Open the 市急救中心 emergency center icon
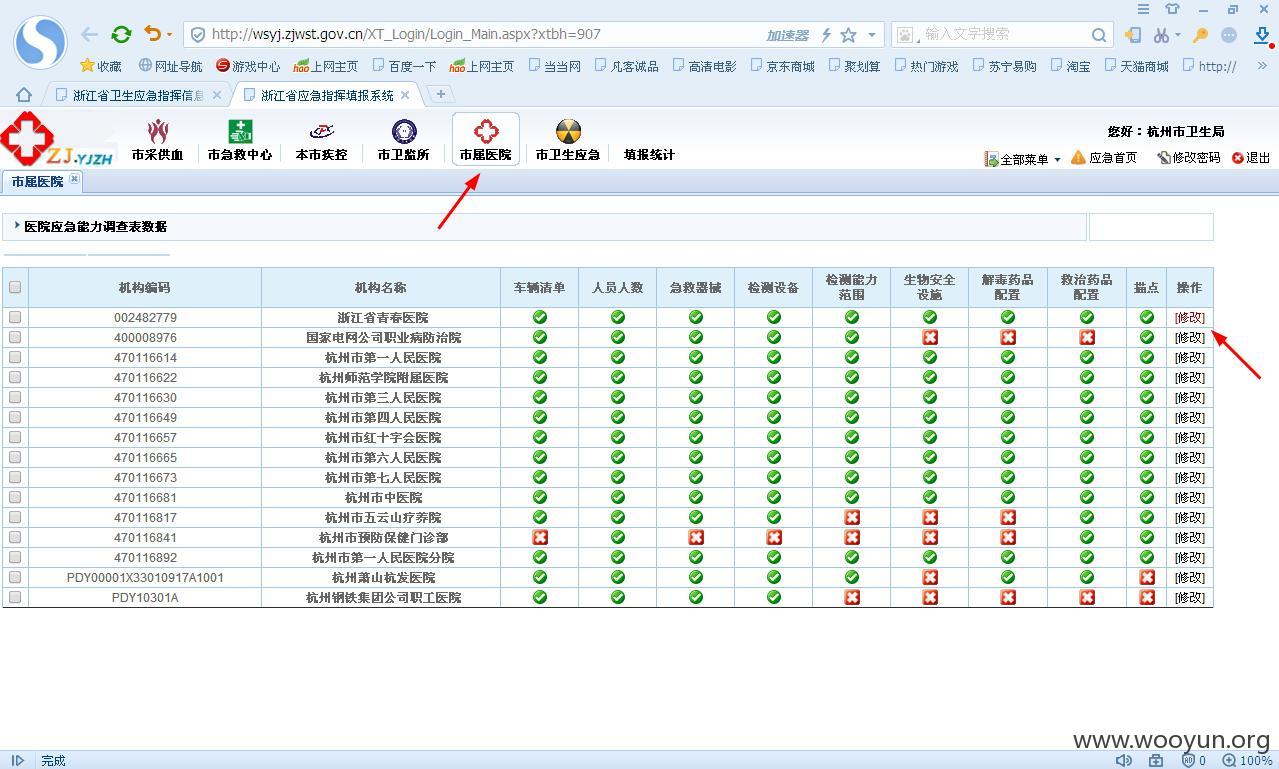This screenshot has width=1279, height=769. point(240,132)
